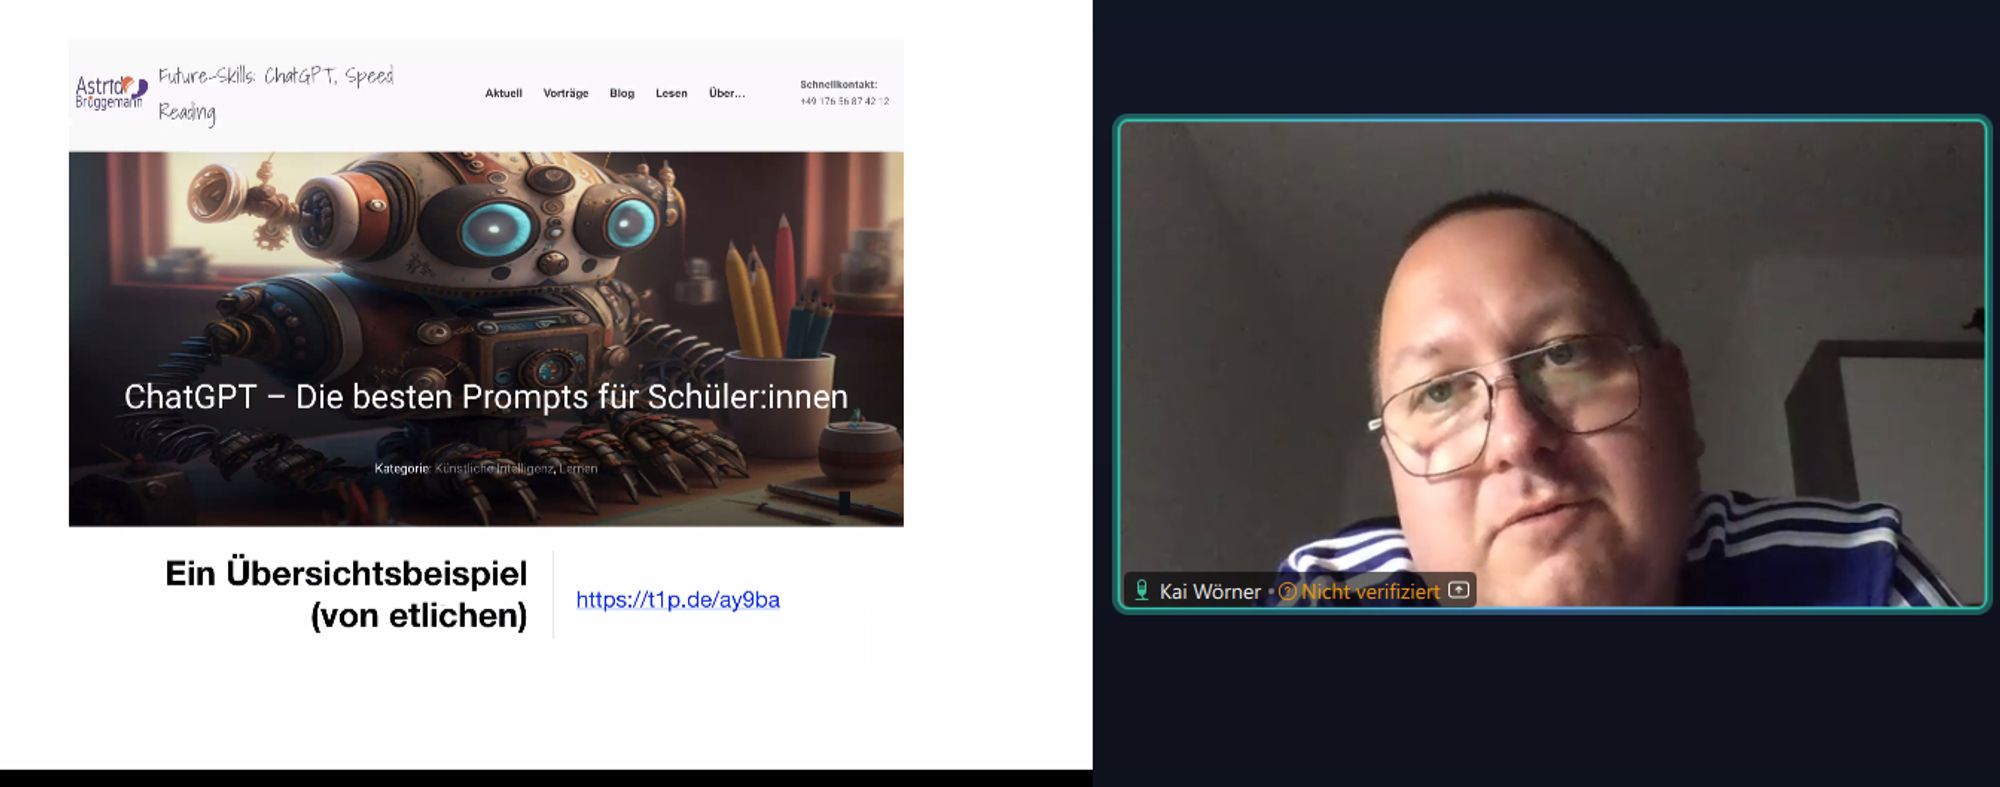Click the headline ChatGPT – Die besten Prompts
The image size is (2000, 787).
point(486,397)
